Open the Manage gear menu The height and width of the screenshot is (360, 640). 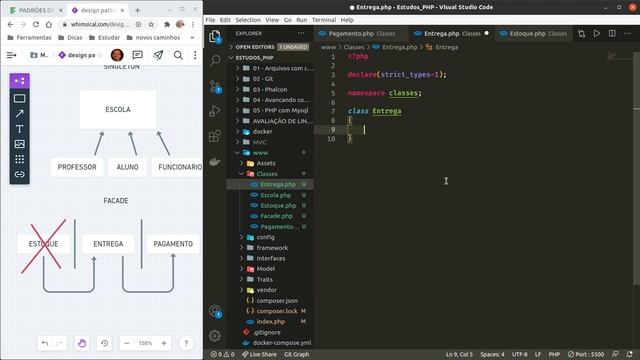coord(215,336)
